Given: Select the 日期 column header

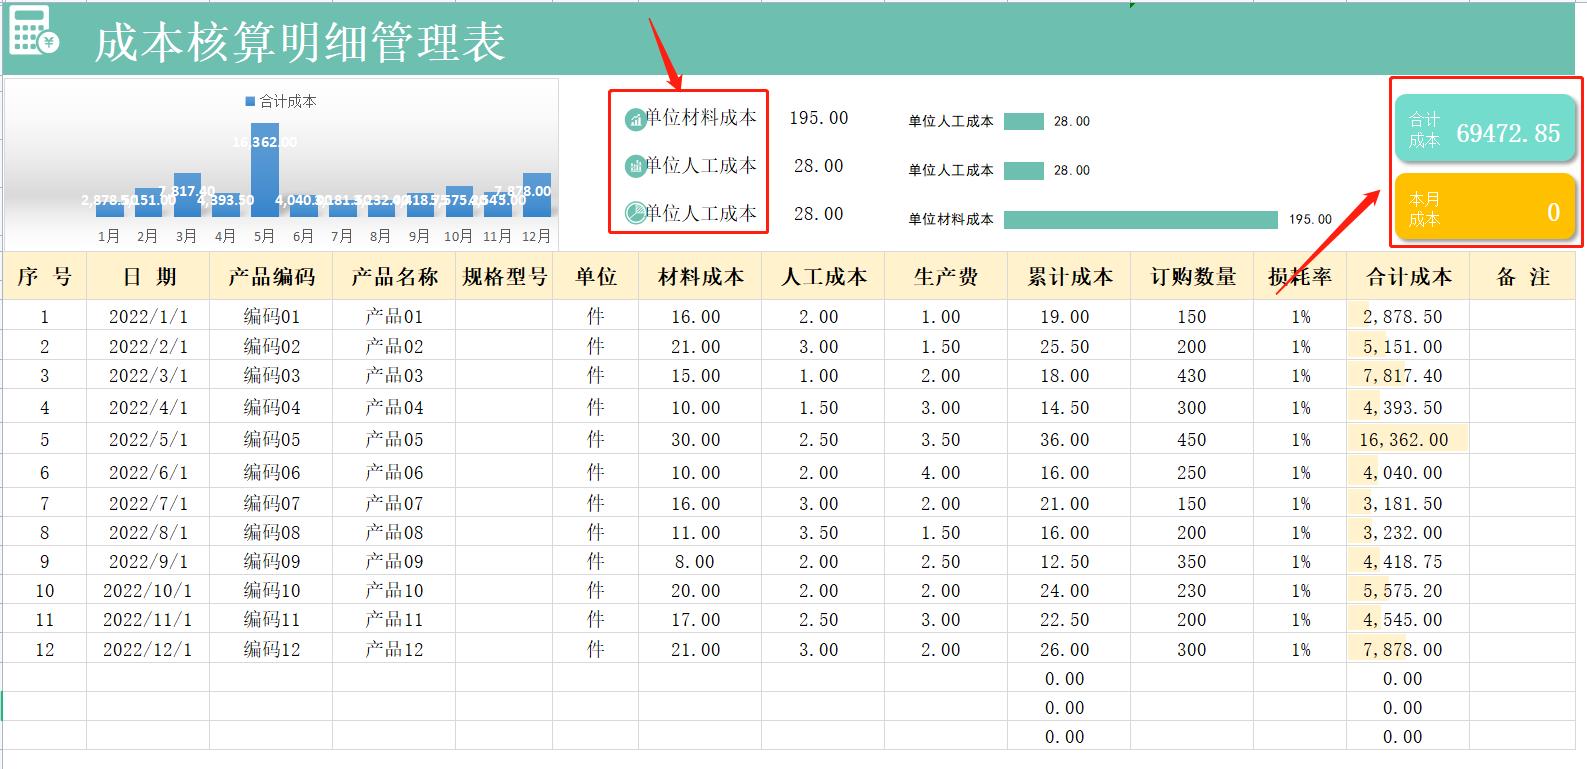Looking at the screenshot, I should [148, 277].
